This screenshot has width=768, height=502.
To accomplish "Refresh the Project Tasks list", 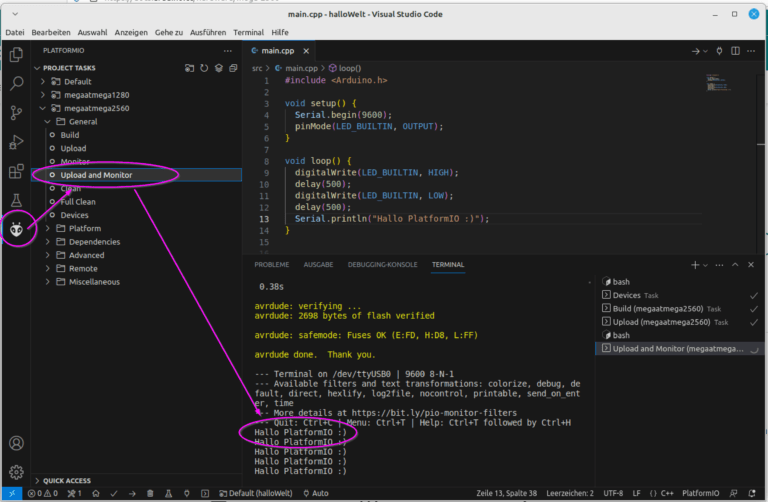I will (204, 68).
